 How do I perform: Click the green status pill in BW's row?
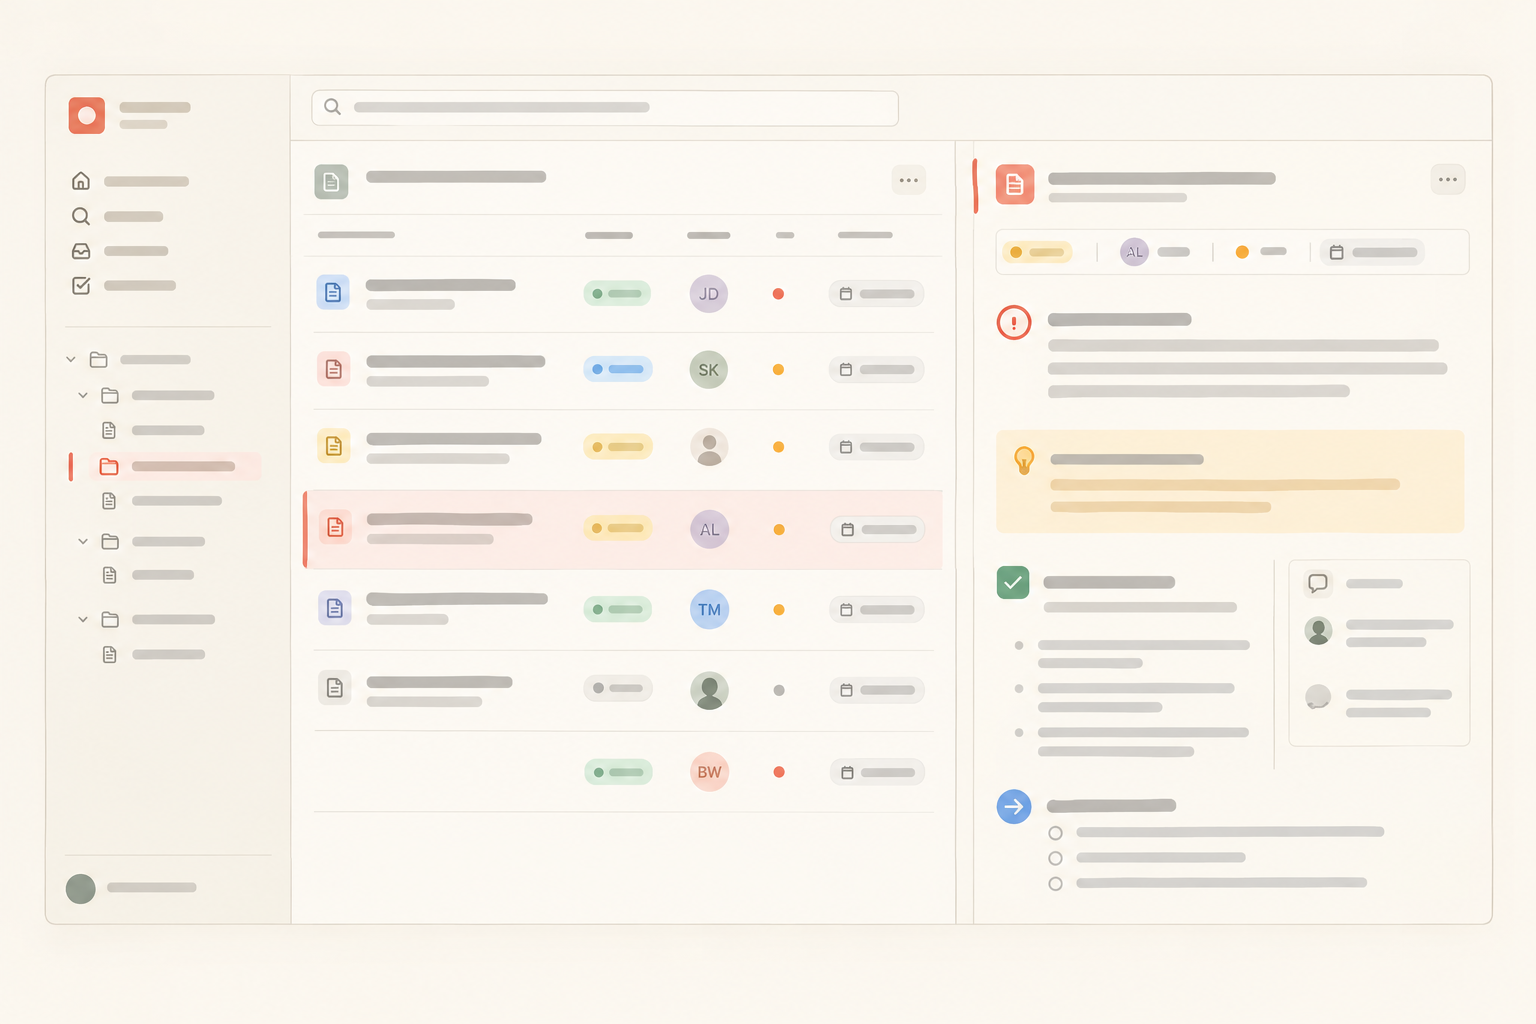pyautogui.click(x=619, y=772)
